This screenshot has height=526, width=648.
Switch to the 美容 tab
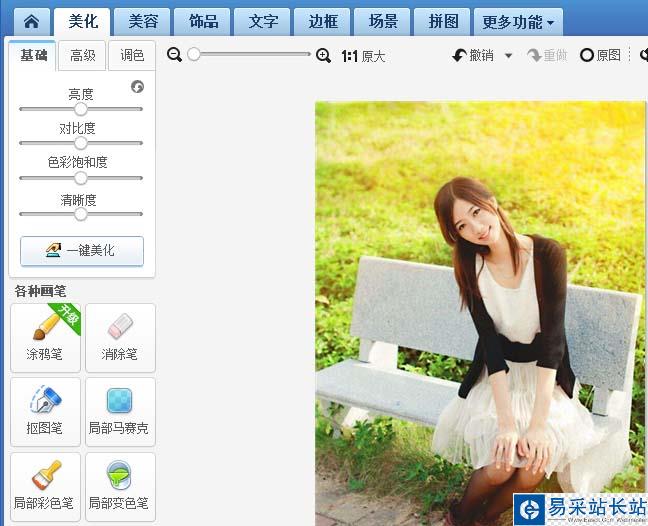143,21
